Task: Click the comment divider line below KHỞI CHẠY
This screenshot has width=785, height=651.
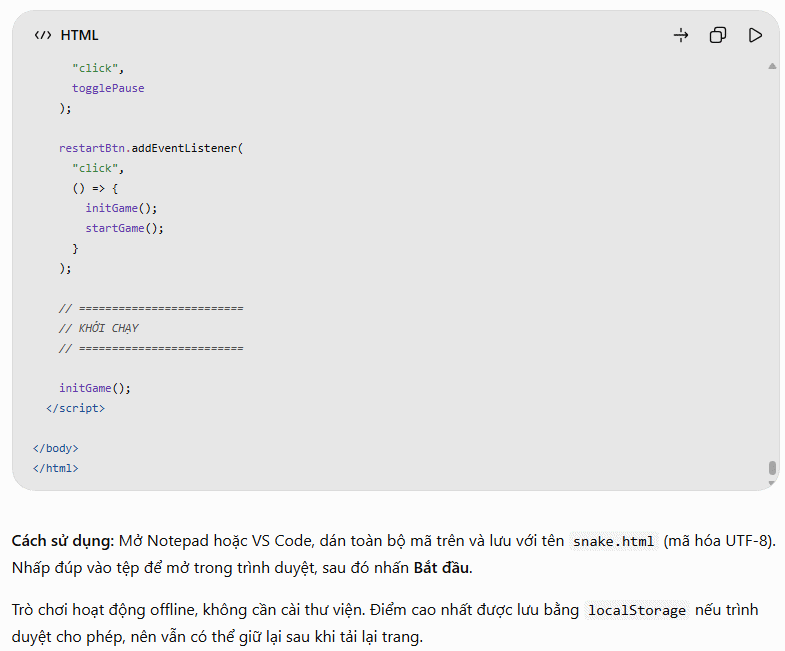Action: [151, 348]
